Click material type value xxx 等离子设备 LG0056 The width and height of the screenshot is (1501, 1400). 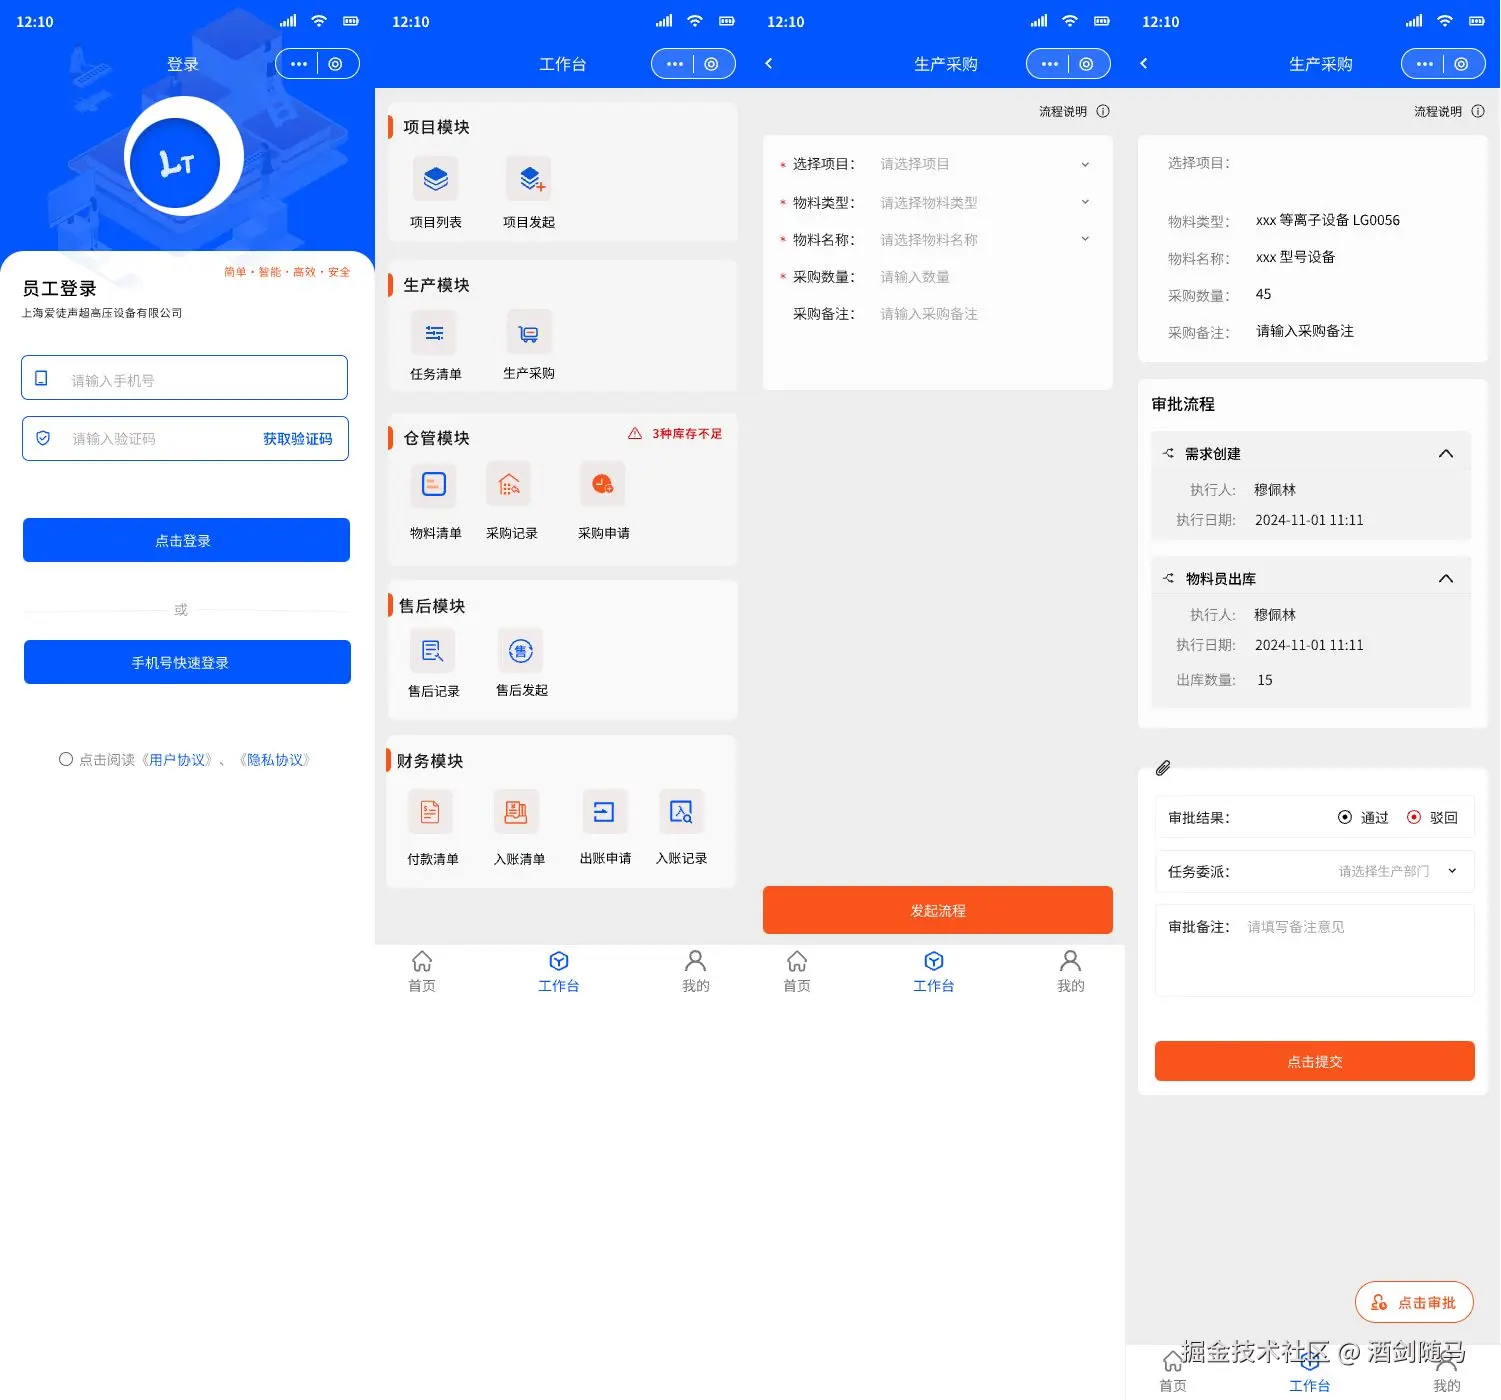pos(1328,220)
